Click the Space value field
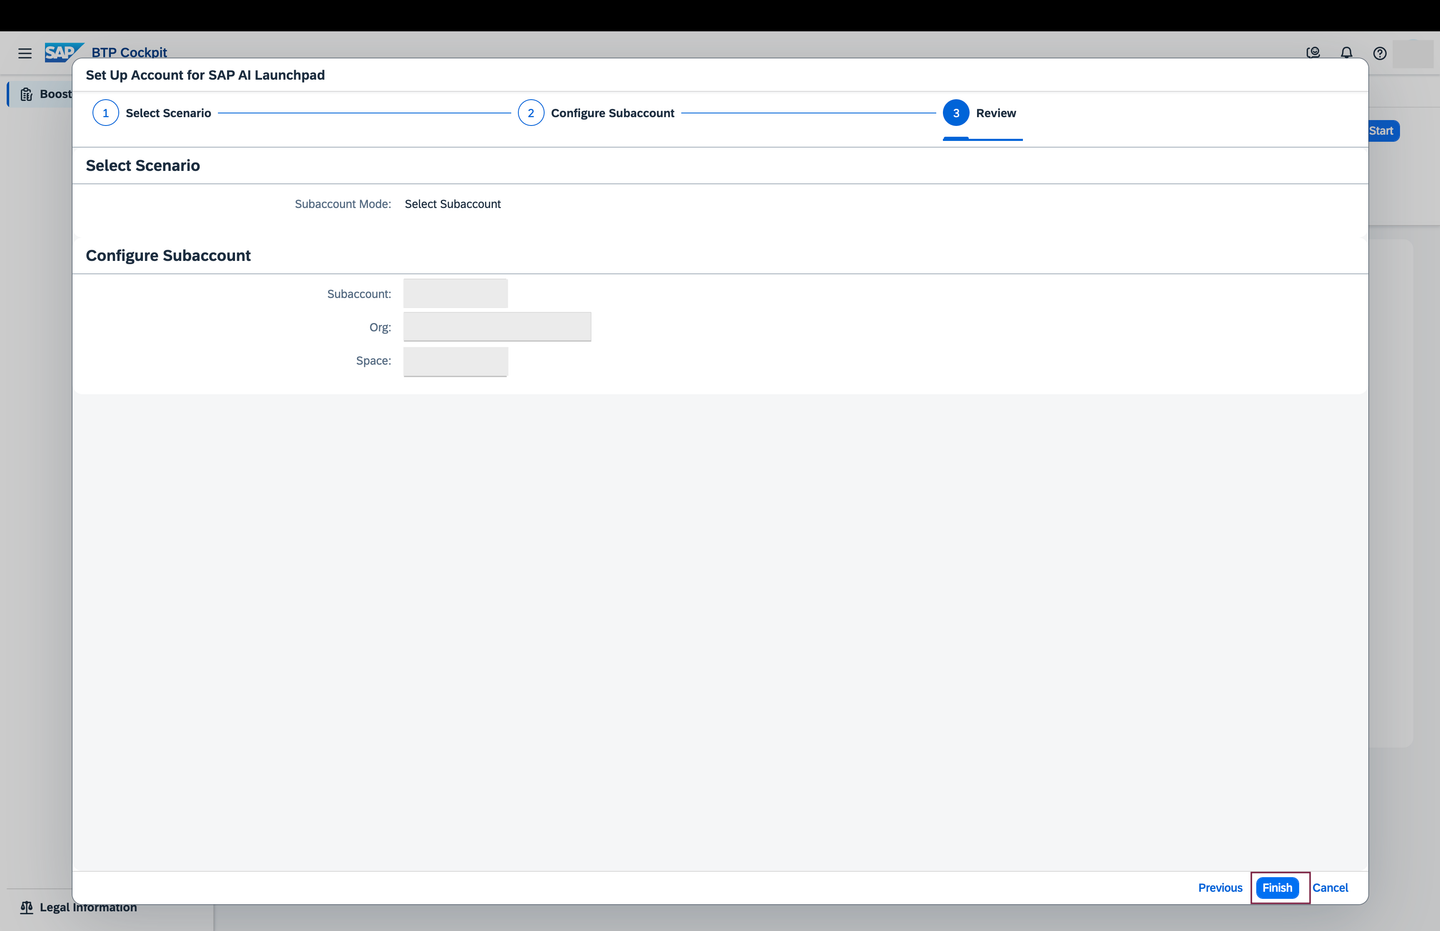 coord(455,361)
